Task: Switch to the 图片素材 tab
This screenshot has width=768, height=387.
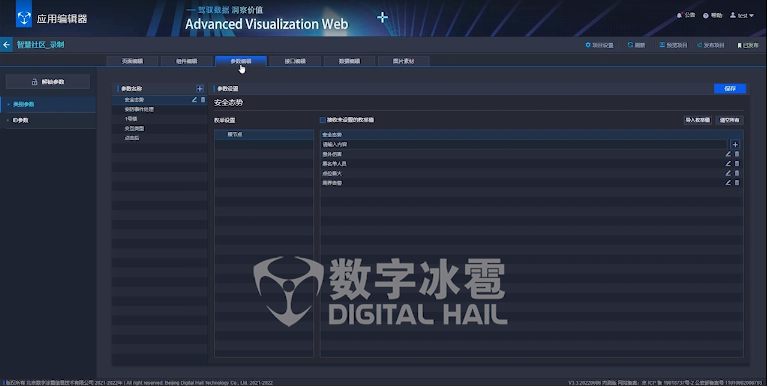Action: (404, 61)
